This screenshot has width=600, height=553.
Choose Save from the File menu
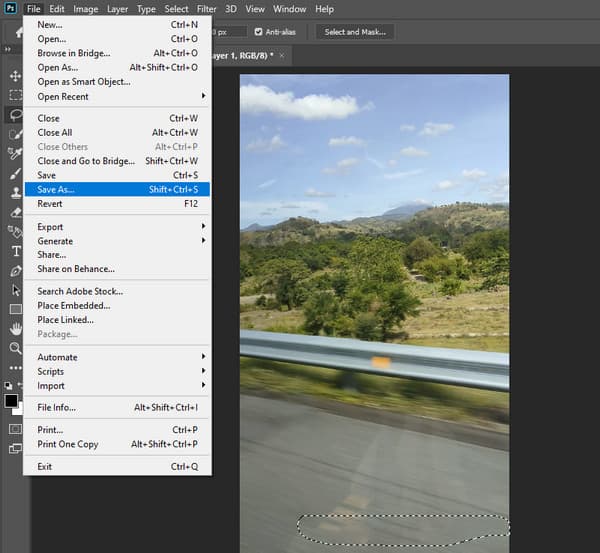click(117, 175)
